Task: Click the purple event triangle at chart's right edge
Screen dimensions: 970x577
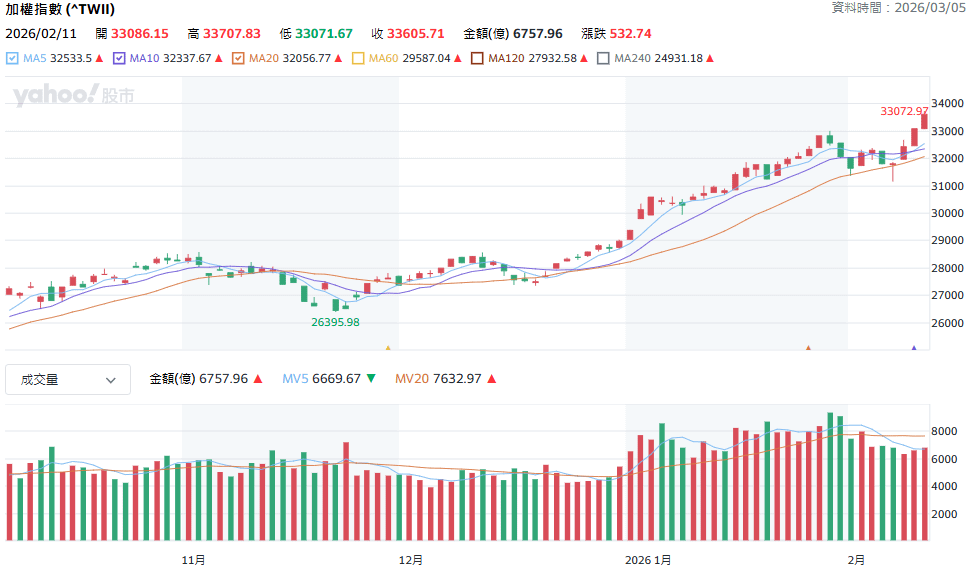Action: (913, 348)
